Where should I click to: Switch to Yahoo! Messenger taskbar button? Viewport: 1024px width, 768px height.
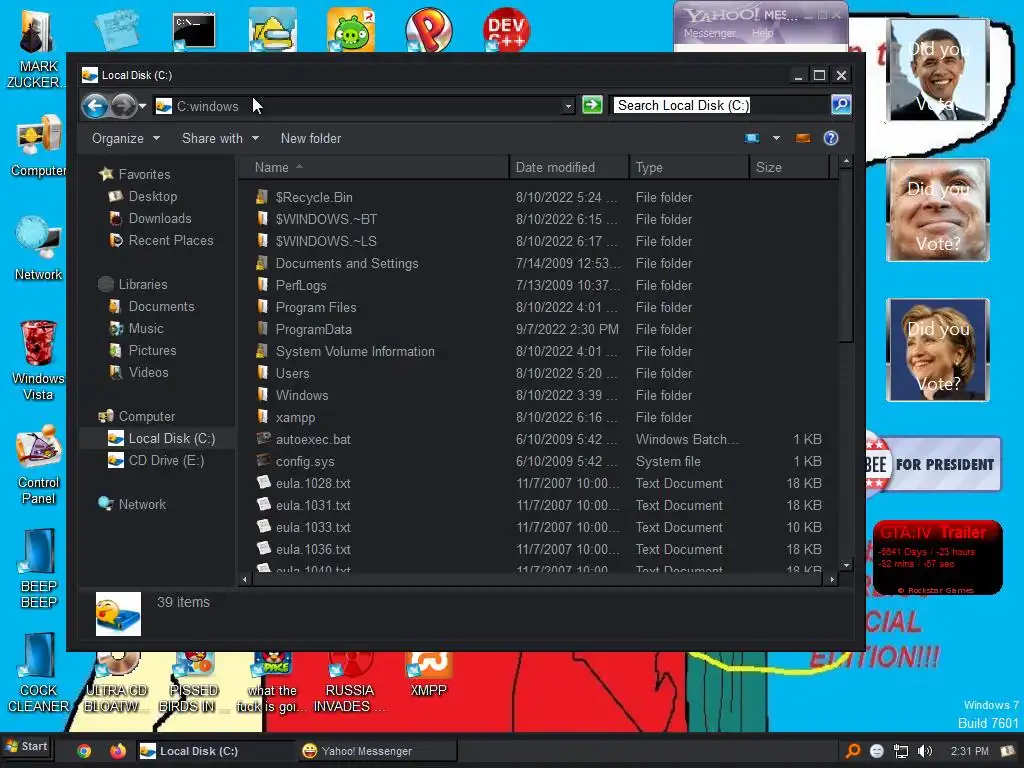(377, 751)
